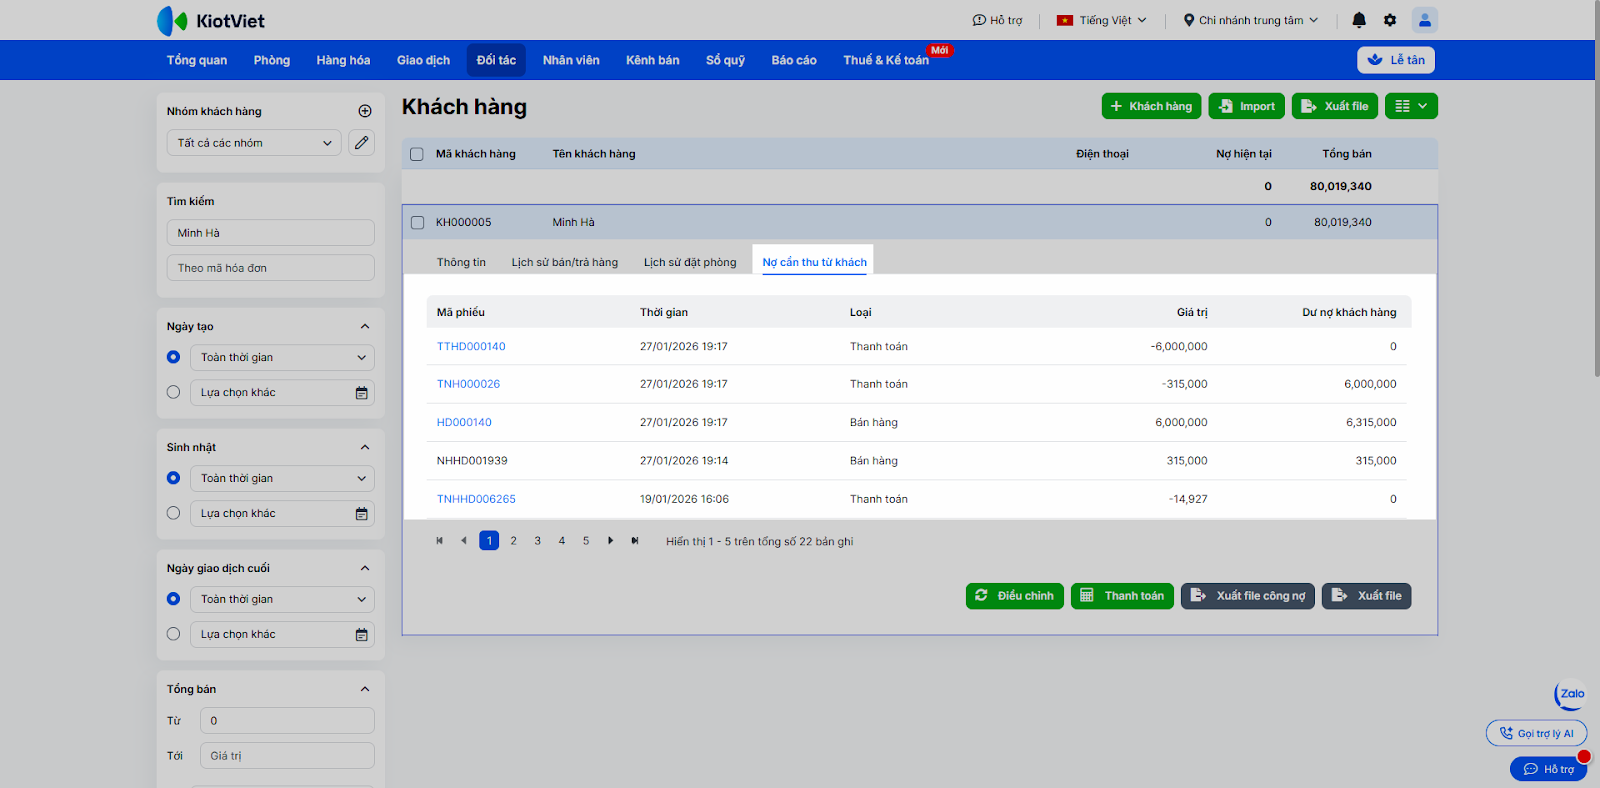Screen dimensions: 1600x788
Task: Open the Báo cáo menu
Action: pyautogui.click(x=794, y=60)
